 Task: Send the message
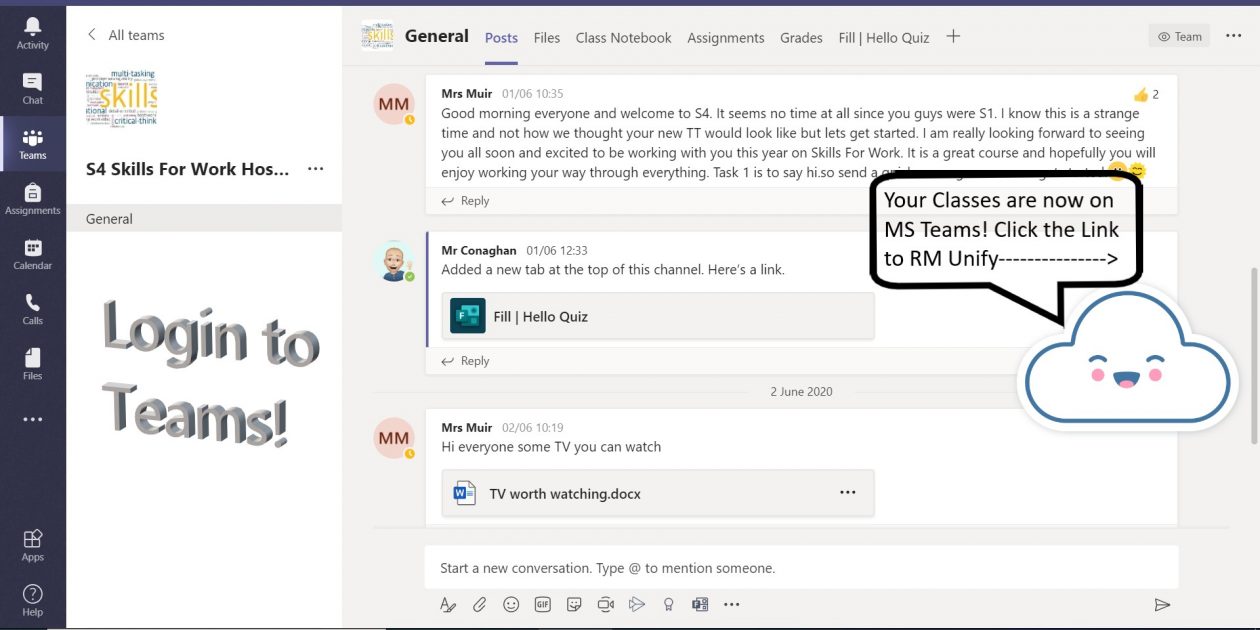click(1162, 605)
